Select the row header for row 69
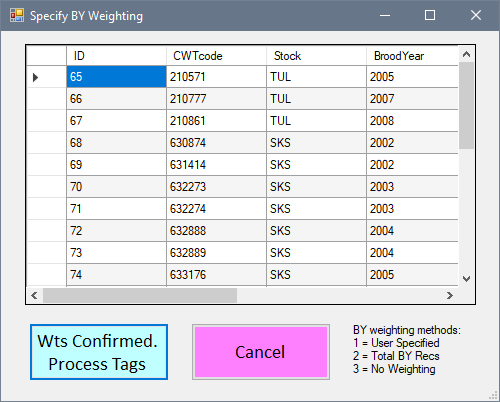The image size is (500, 402). pyautogui.click(x=47, y=165)
